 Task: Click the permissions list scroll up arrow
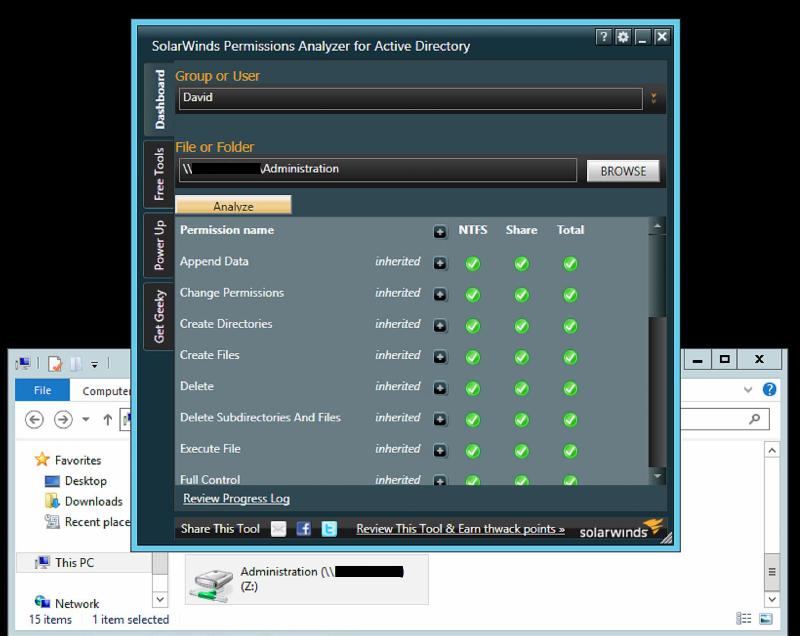pyautogui.click(x=657, y=226)
